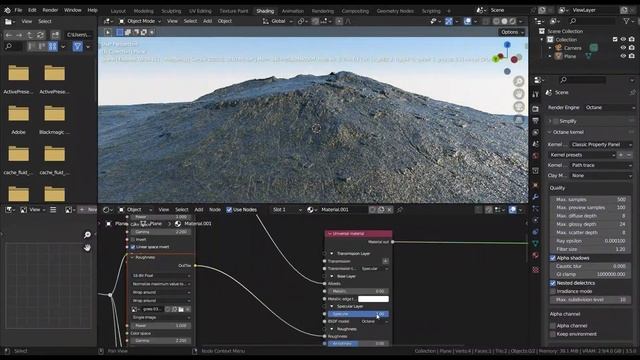Click the Metallic edge white color swatch
The width and height of the screenshot is (640, 360).
click(373, 299)
